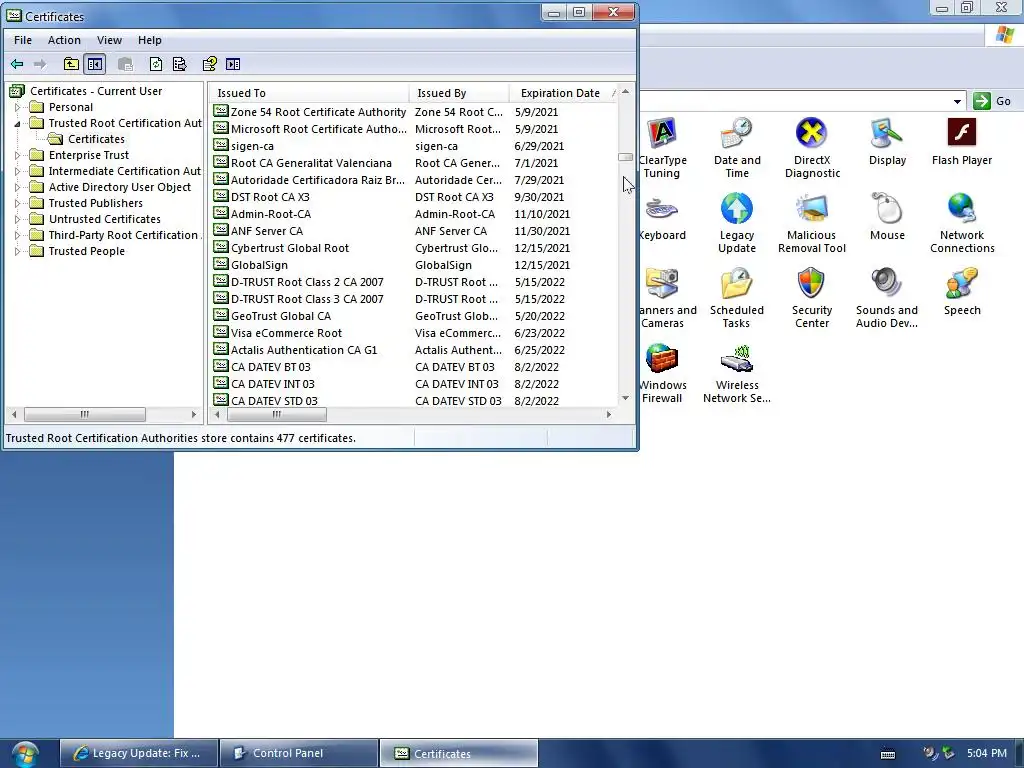Click the Go button in Control Panel
The width and height of the screenshot is (1024, 768).
992,101
